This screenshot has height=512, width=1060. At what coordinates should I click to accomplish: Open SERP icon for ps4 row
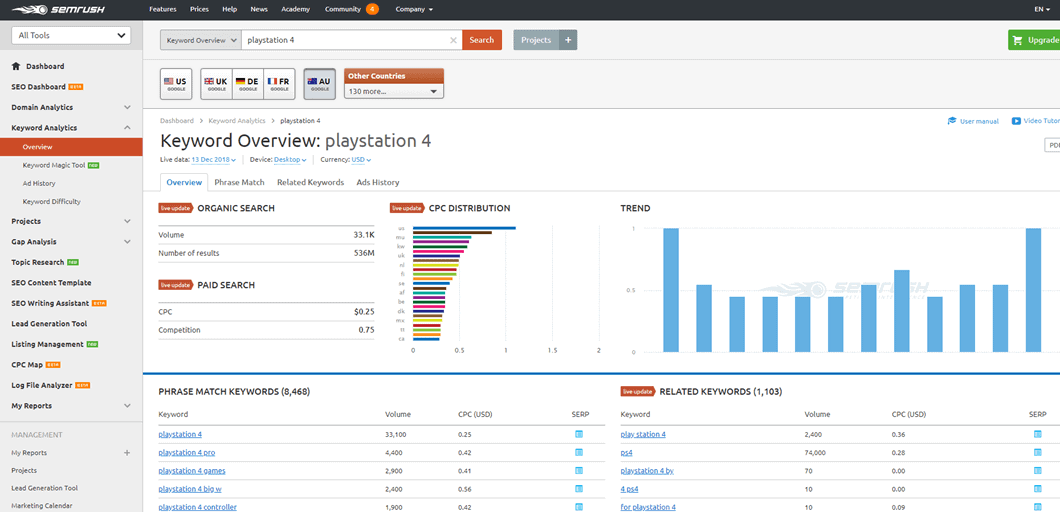click(x=1038, y=452)
